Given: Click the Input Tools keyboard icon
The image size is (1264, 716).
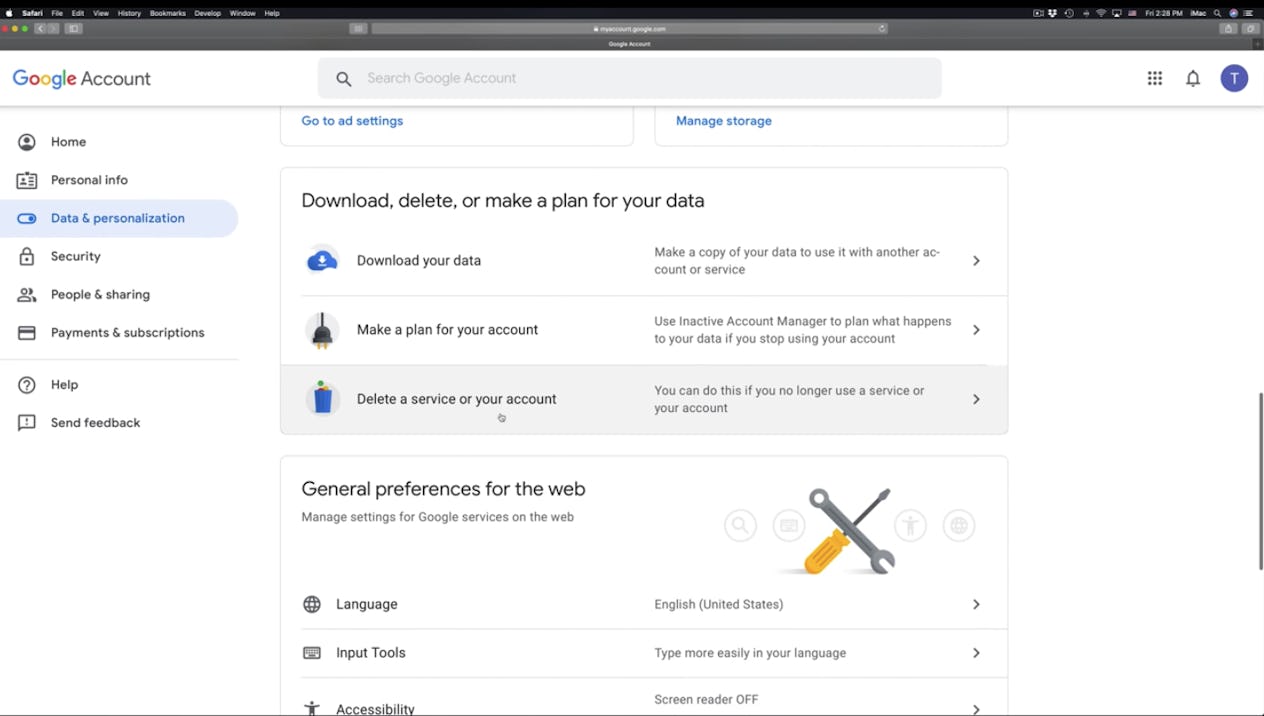Looking at the screenshot, I should pos(312,653).
